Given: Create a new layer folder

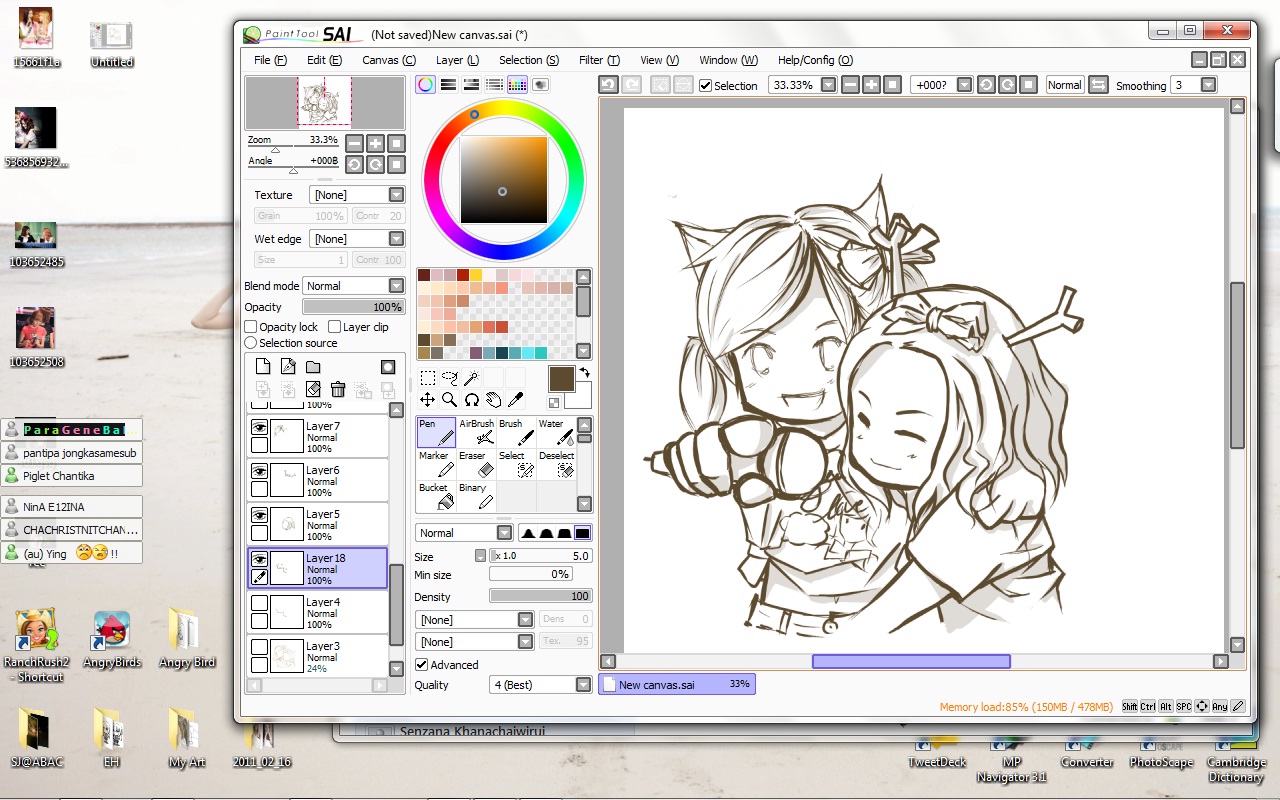Looking at the screenshot, I should tap(313, 367).
